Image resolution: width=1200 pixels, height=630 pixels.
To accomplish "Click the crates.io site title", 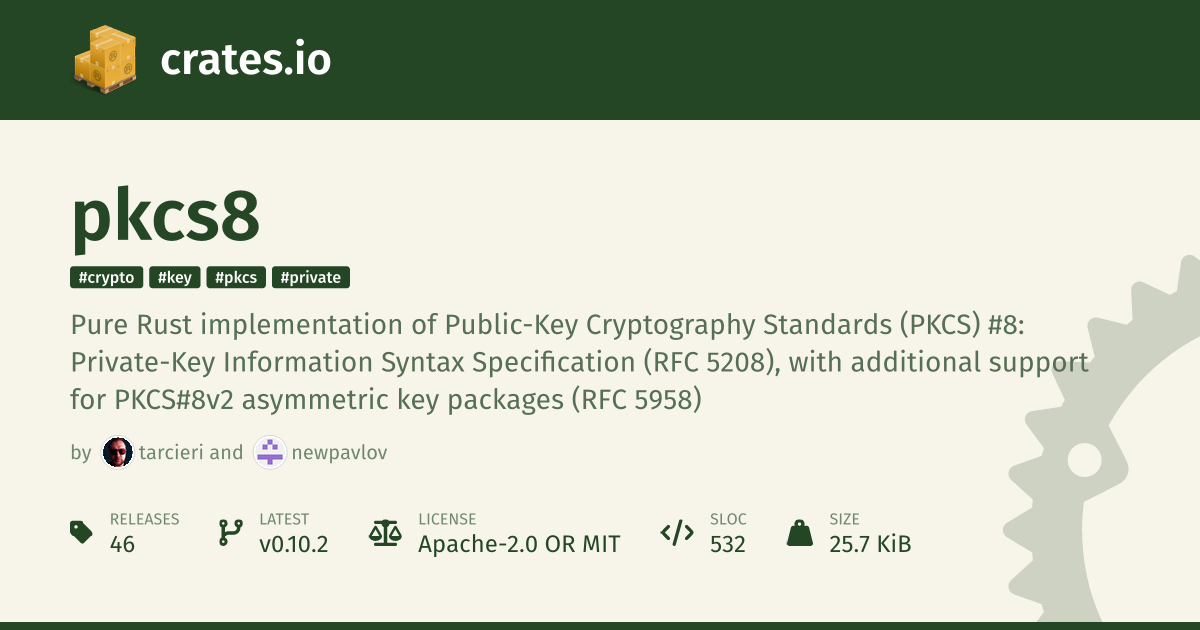I will pyautogui.click(x=245, y=60).
